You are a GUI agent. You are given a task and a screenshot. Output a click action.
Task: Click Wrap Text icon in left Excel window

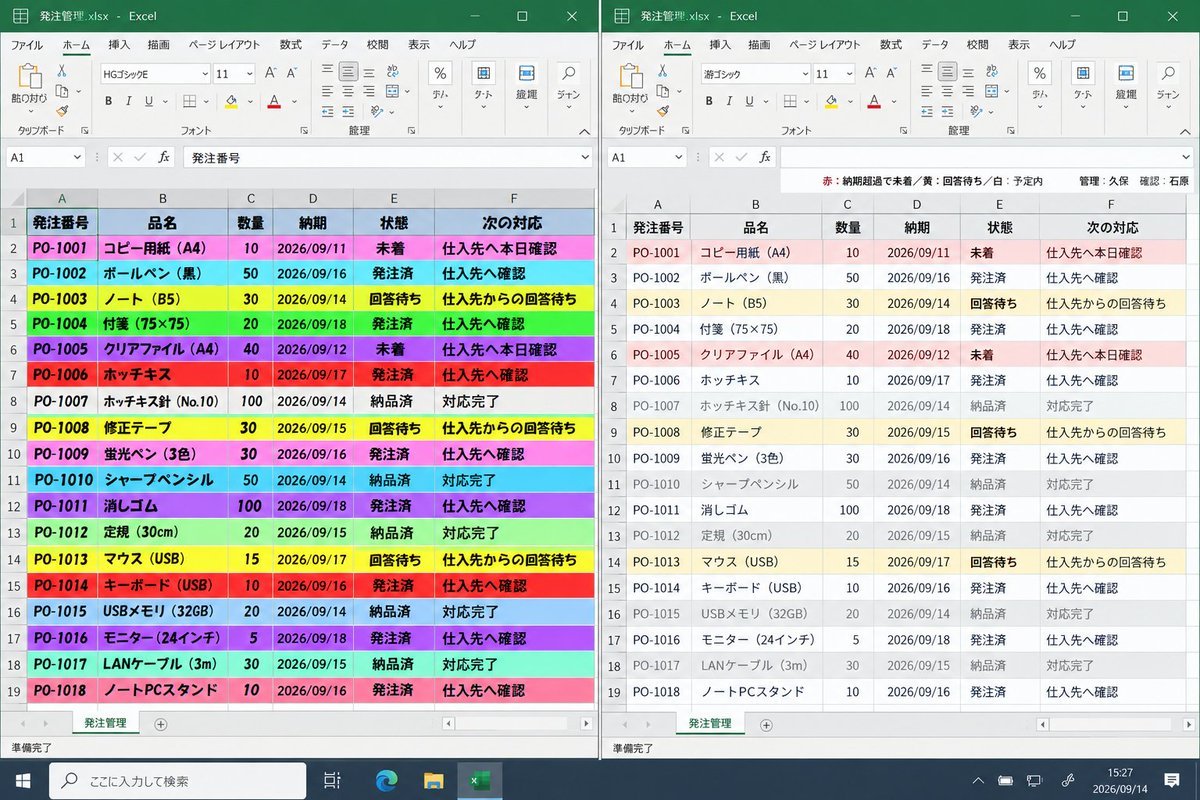coord(391,72)
